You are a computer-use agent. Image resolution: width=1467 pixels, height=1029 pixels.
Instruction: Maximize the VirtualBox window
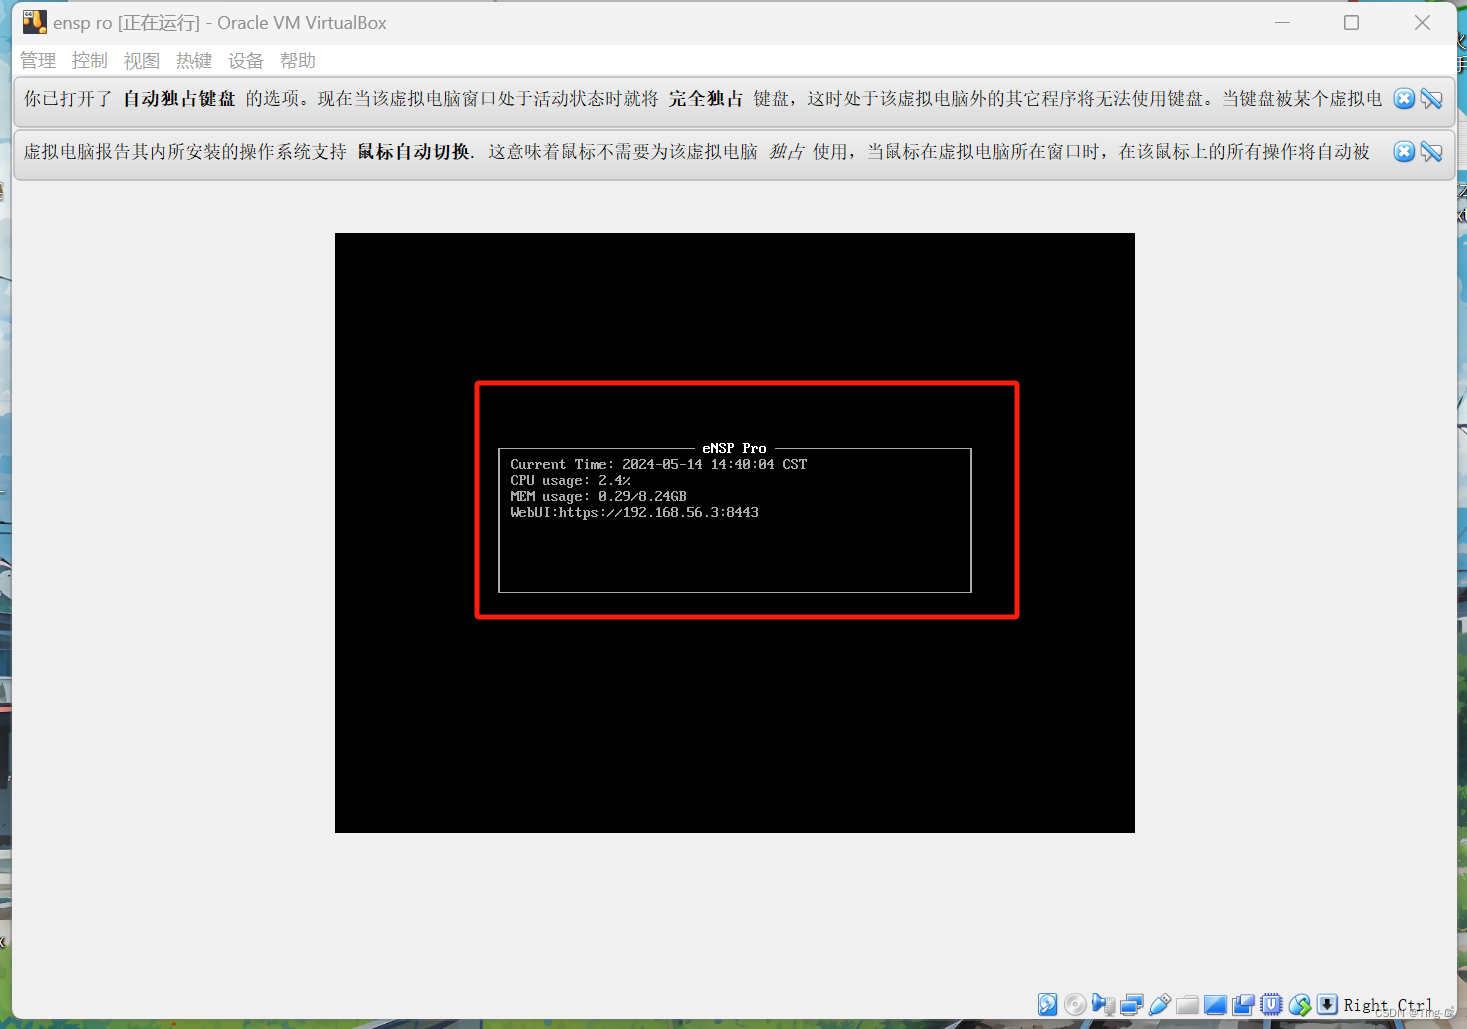click(x=1352, y=22)
